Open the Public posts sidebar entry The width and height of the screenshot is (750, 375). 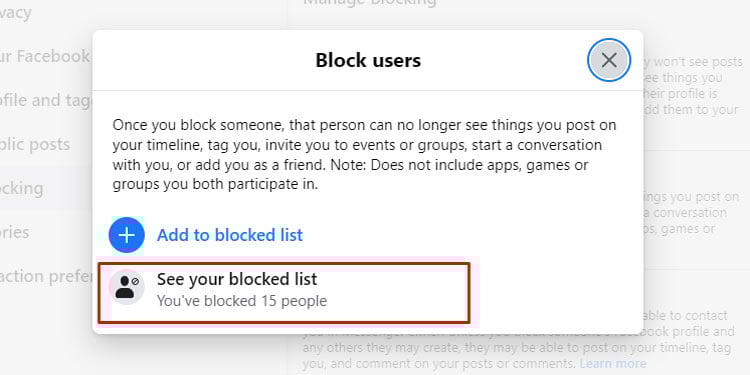point(35,144)
